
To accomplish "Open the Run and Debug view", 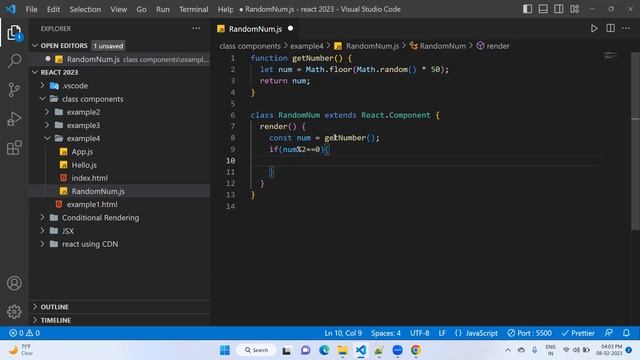I will tap(14, 119).
